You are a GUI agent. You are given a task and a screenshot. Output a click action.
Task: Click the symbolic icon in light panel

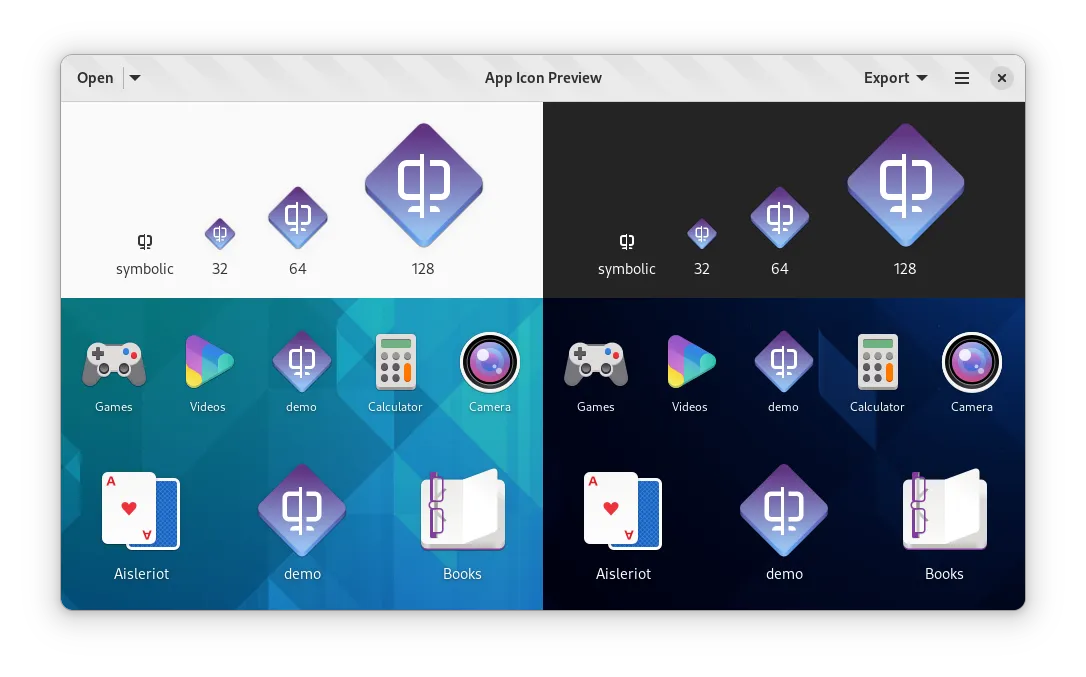[145, 241]
